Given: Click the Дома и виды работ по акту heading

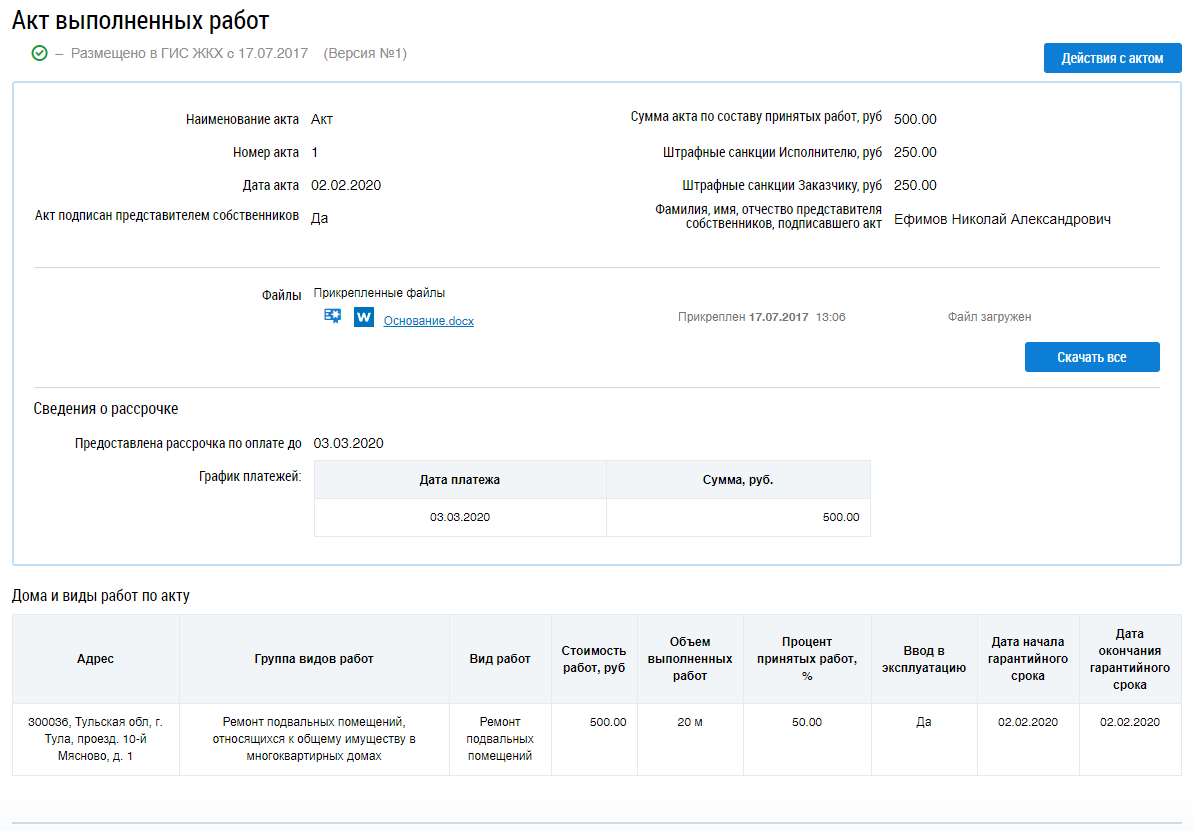Looking at the screenshot, I should click(100, 596).
